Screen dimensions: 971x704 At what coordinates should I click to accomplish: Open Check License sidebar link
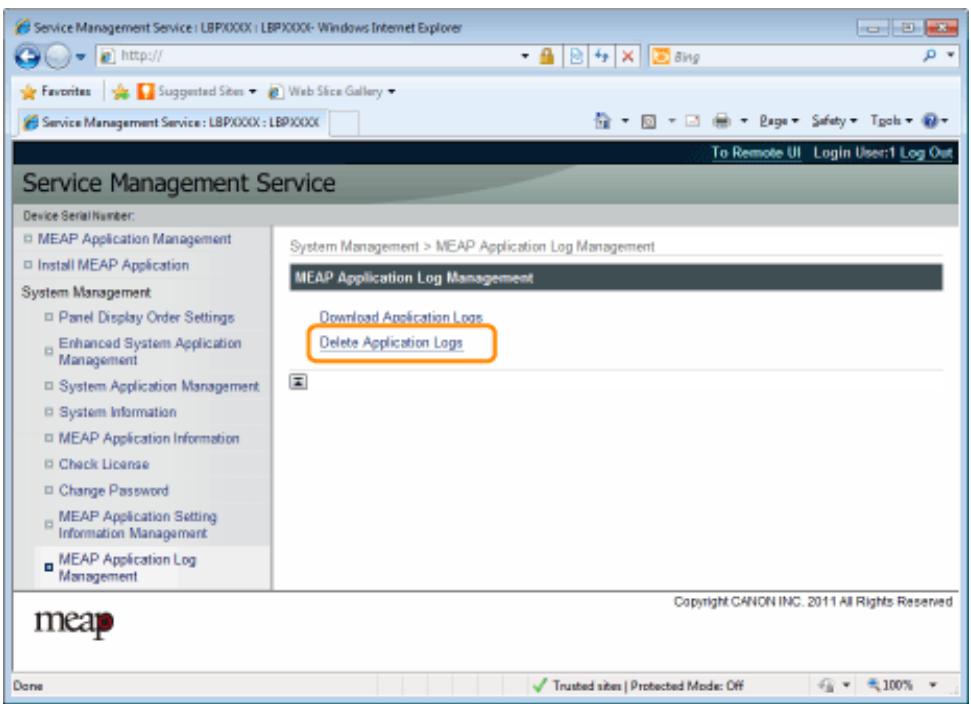(x=103, y=464)
